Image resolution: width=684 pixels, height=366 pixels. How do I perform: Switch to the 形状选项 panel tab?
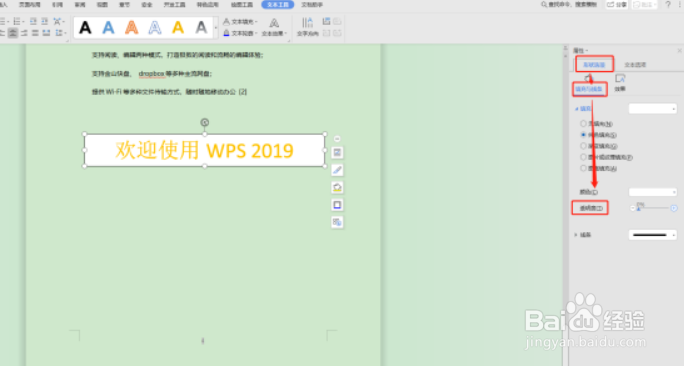point(594,65)
